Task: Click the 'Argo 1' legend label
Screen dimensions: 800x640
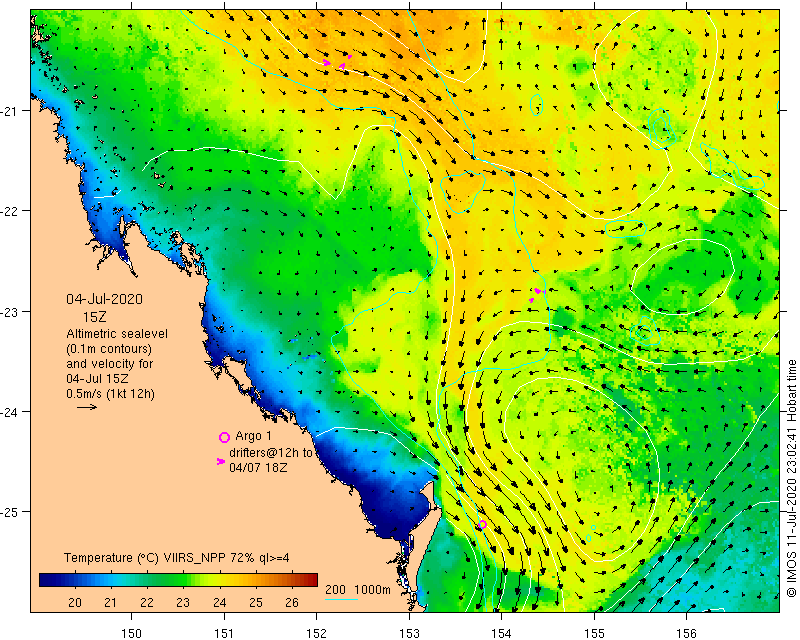Action: [x=254, y=436]
